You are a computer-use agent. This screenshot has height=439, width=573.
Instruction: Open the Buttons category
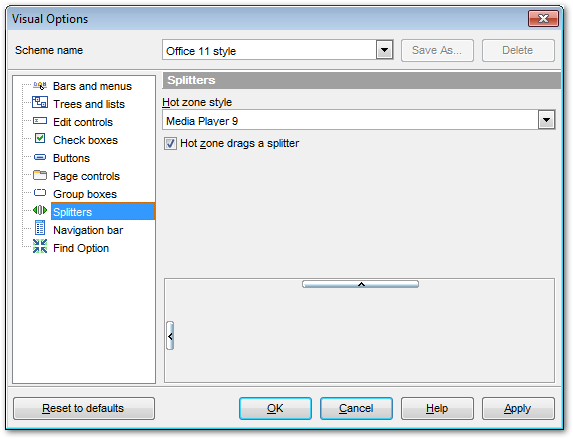point(71,158)
